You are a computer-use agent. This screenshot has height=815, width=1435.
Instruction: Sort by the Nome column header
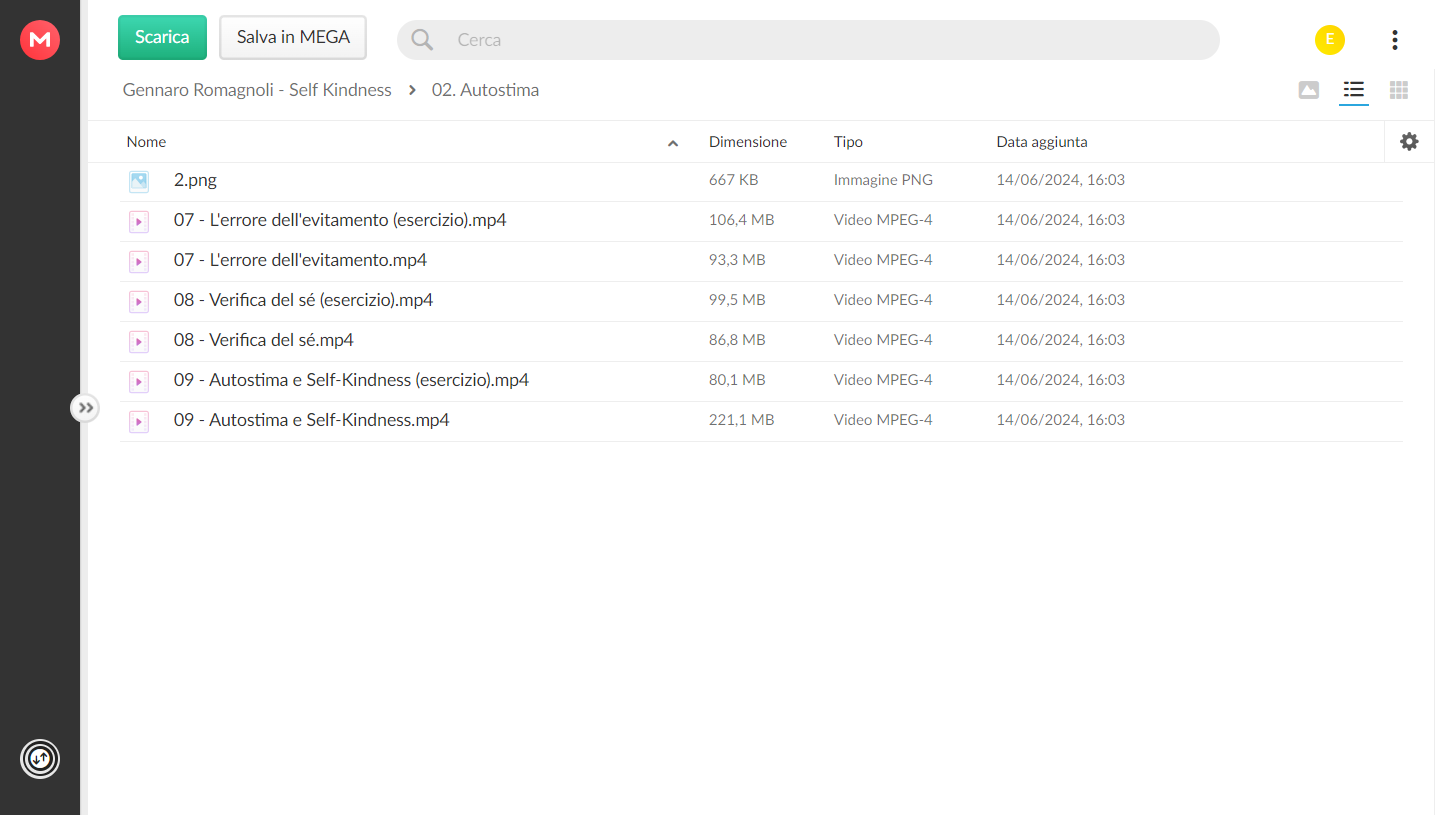coord(146,142)
